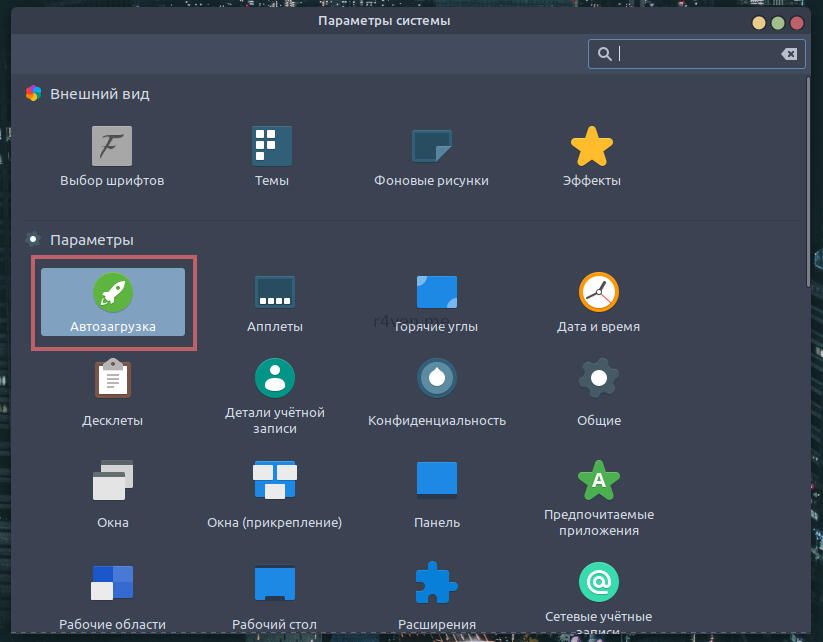Open Дата и время clock icon
Image resolution: width=823 pixels, height=642 pixels.
coord(599,292)
